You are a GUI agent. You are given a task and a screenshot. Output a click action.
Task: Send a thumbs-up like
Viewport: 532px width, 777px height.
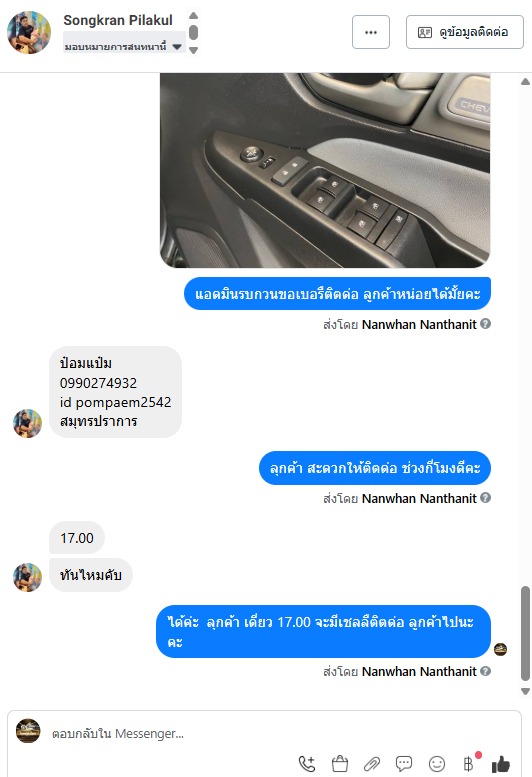(x=501, y=764)
